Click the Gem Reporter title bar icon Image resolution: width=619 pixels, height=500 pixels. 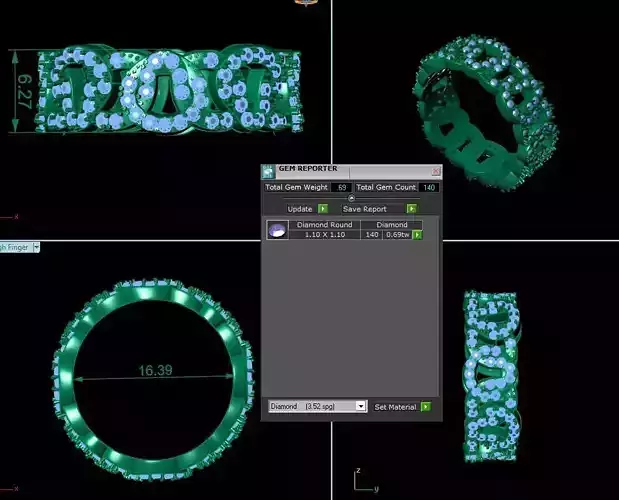(268, 172)
